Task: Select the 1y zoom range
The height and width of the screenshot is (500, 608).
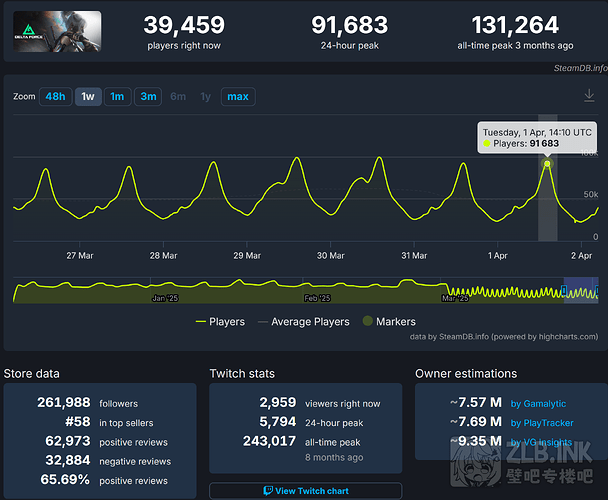Action: [x=206, y=96]
